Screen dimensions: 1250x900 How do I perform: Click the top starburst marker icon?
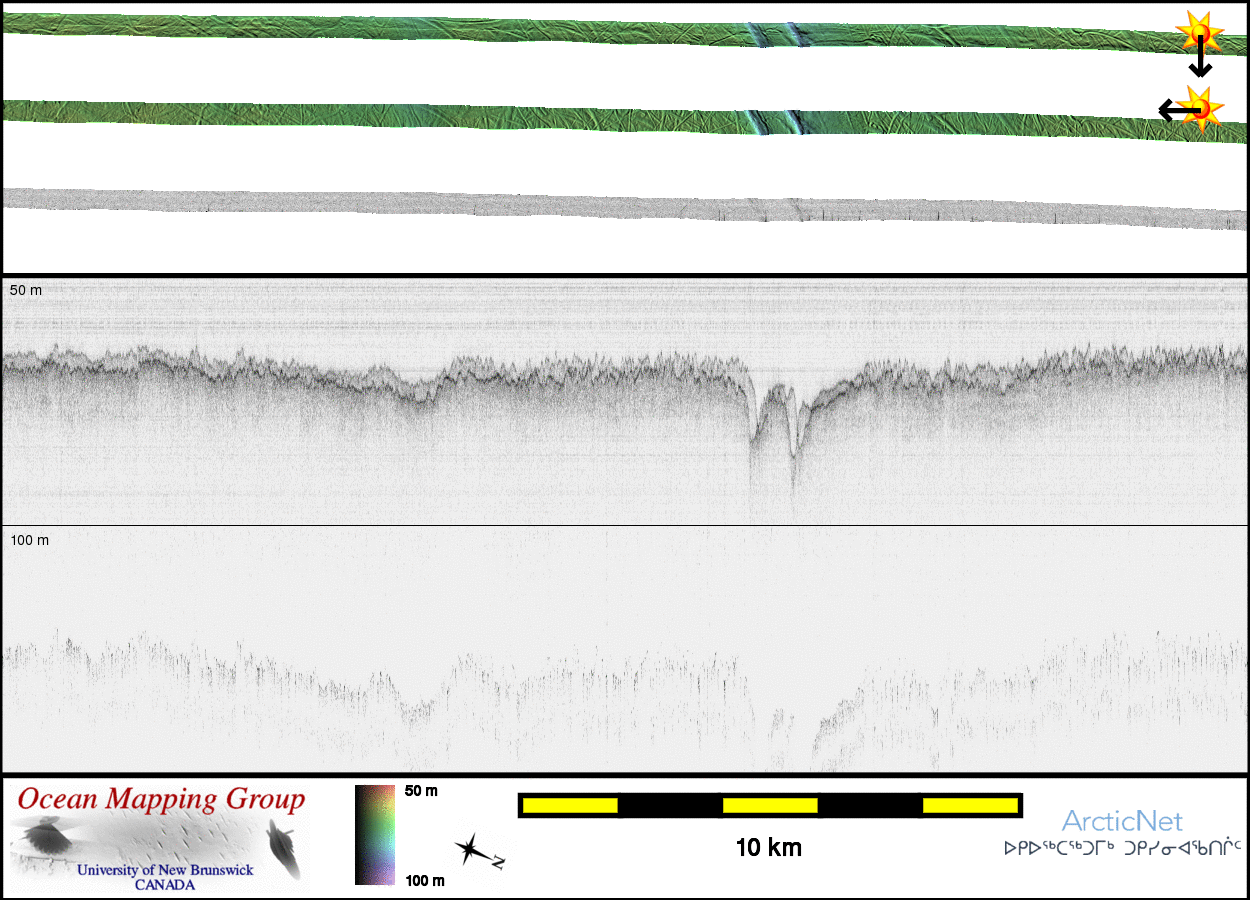(x=1198, y=33)
